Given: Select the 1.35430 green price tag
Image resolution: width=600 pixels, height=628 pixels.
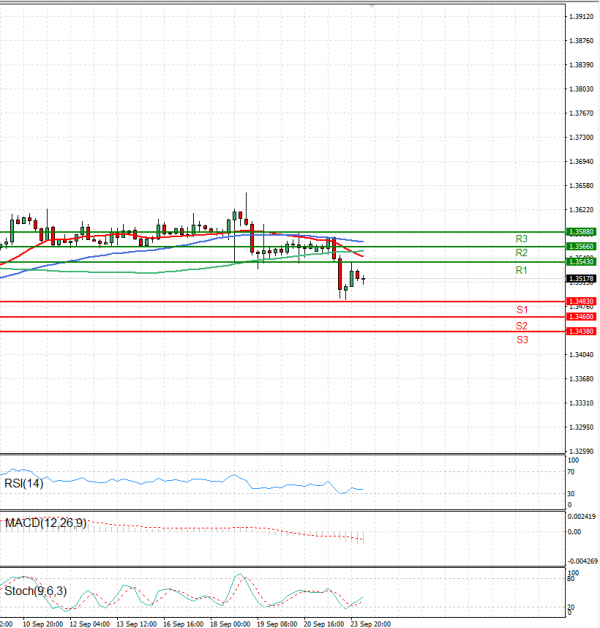Looking at the screenshot, I should tap(580, 262).
